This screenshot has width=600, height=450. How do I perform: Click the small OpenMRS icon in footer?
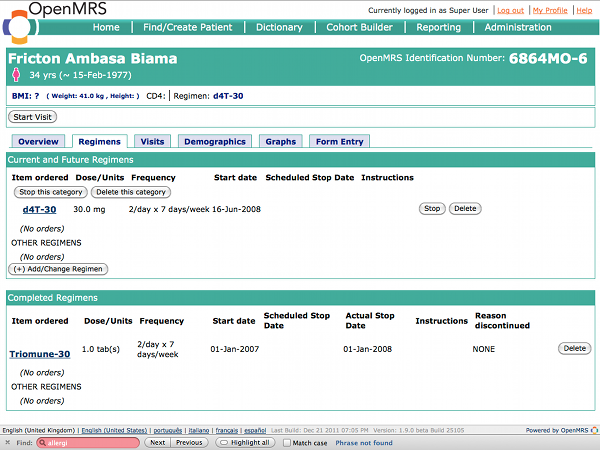click(594, 430)
